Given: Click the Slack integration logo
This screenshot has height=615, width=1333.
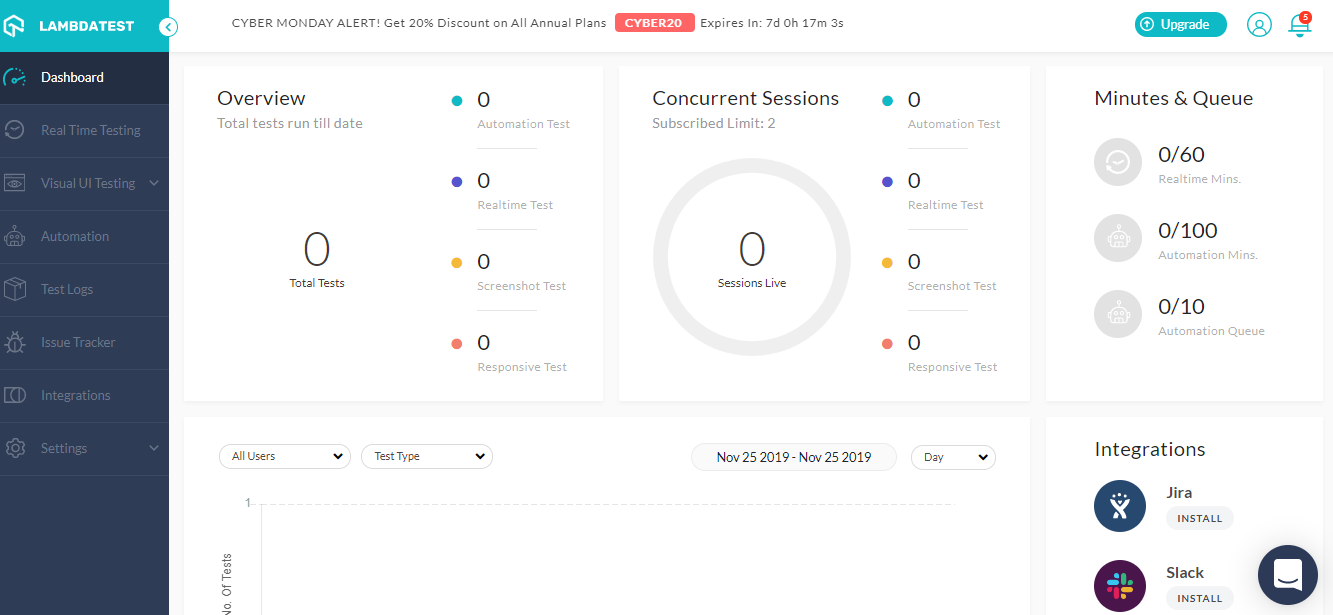Looking at the screenshot, I should [1119, 586].
